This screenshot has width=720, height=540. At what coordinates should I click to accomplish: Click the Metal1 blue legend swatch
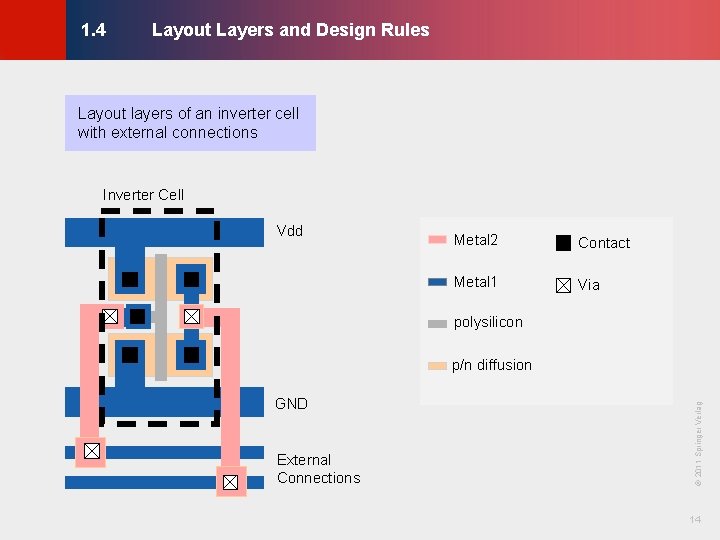(437, 282)
